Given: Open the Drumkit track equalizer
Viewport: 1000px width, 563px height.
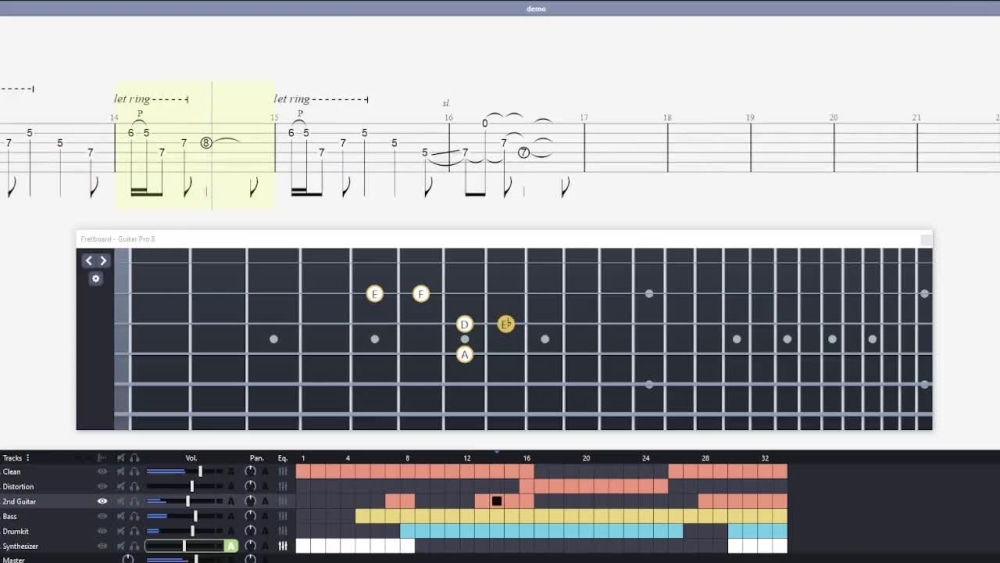Looking at the screenshot, I should (x=283, y=531).
